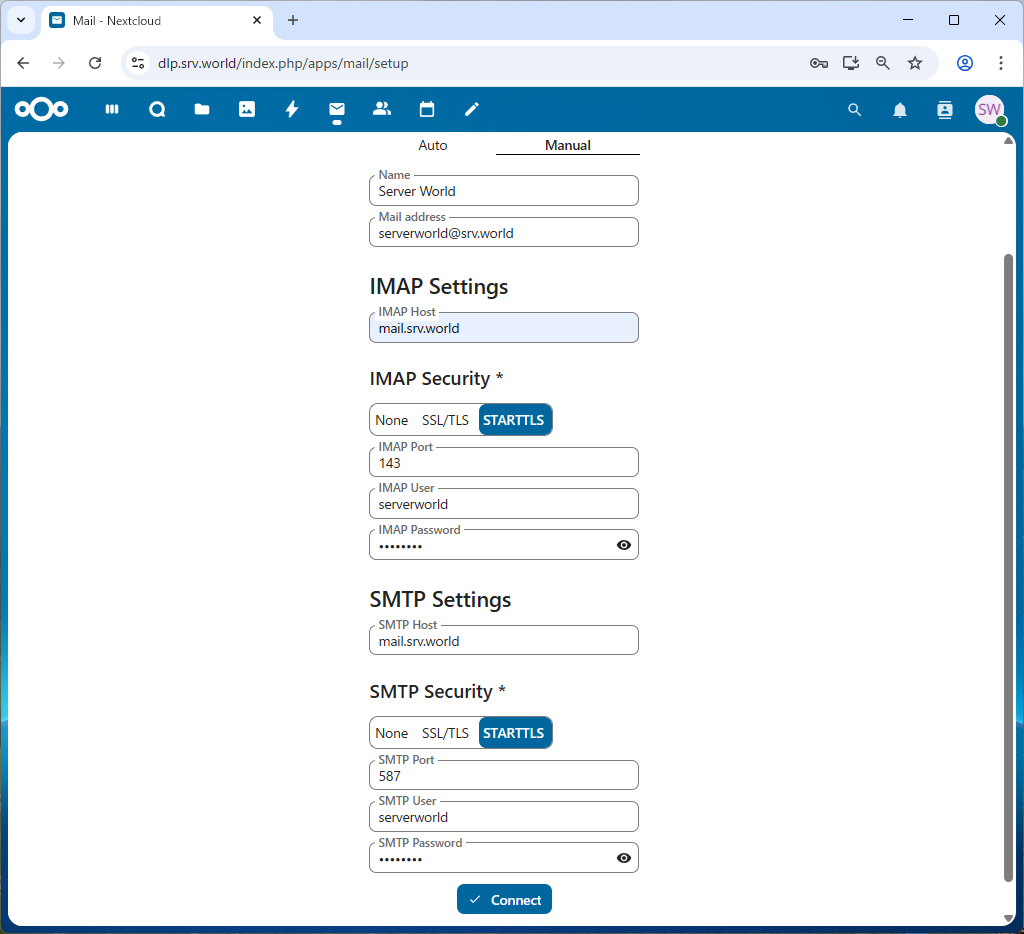
Task: Click the SMTP Port field
Action: click(504, 775)
